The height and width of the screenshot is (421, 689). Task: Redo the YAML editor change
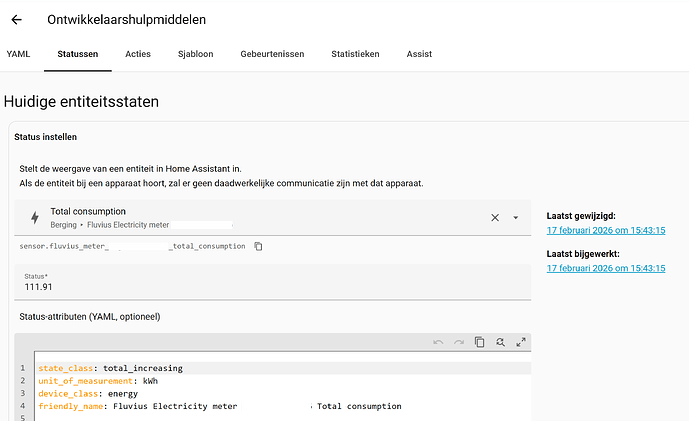click(x=459, y=342)
